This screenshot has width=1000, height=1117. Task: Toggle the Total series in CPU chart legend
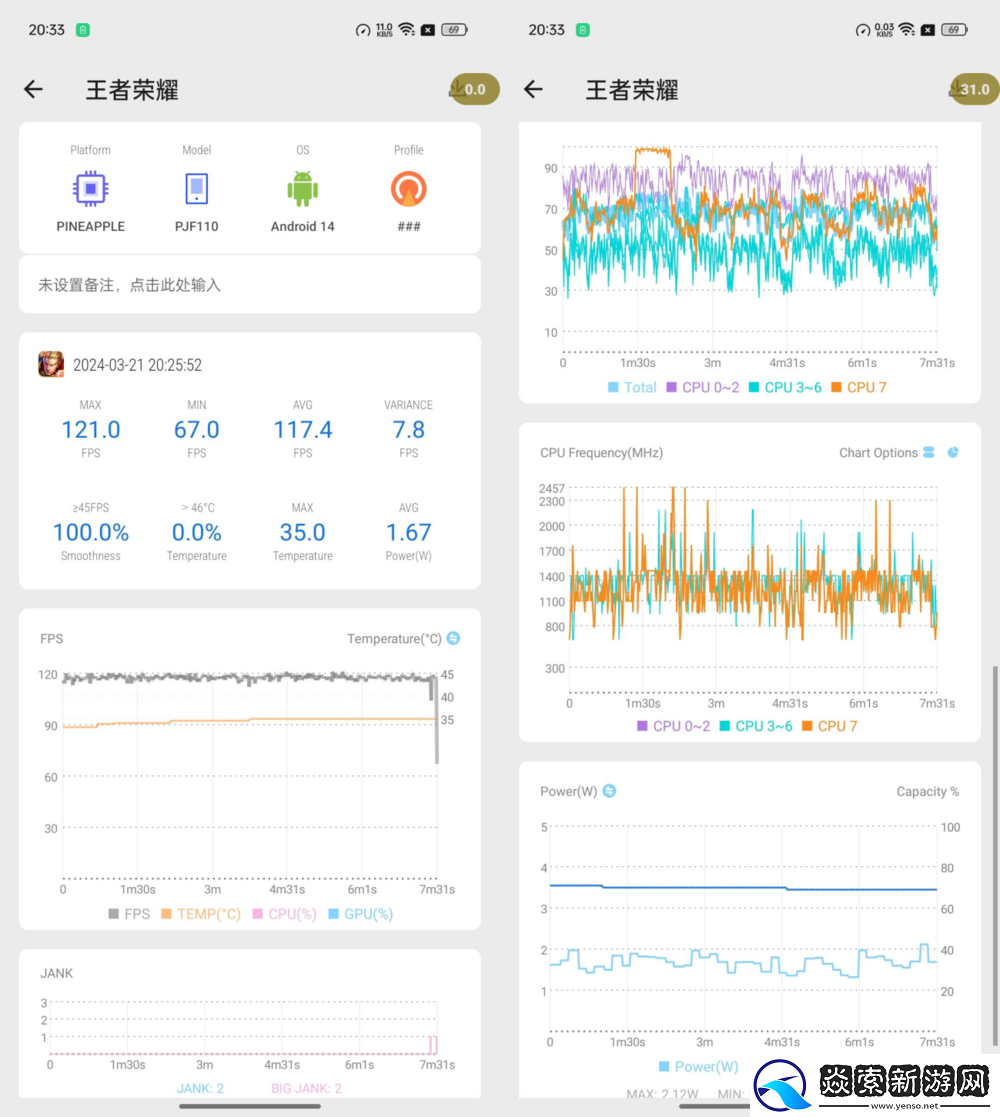tap(633, 387)
